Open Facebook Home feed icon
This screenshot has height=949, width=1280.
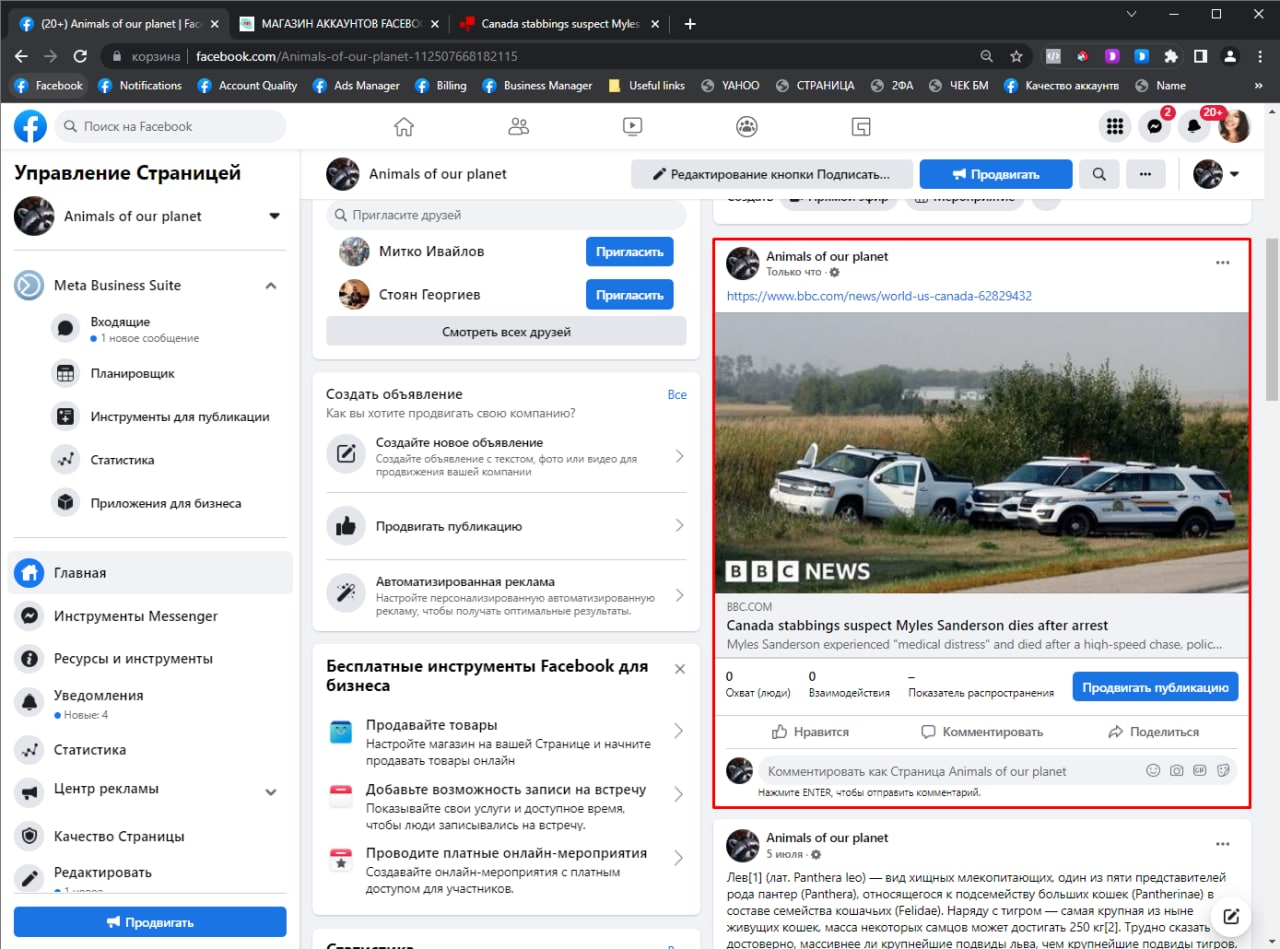404,126
